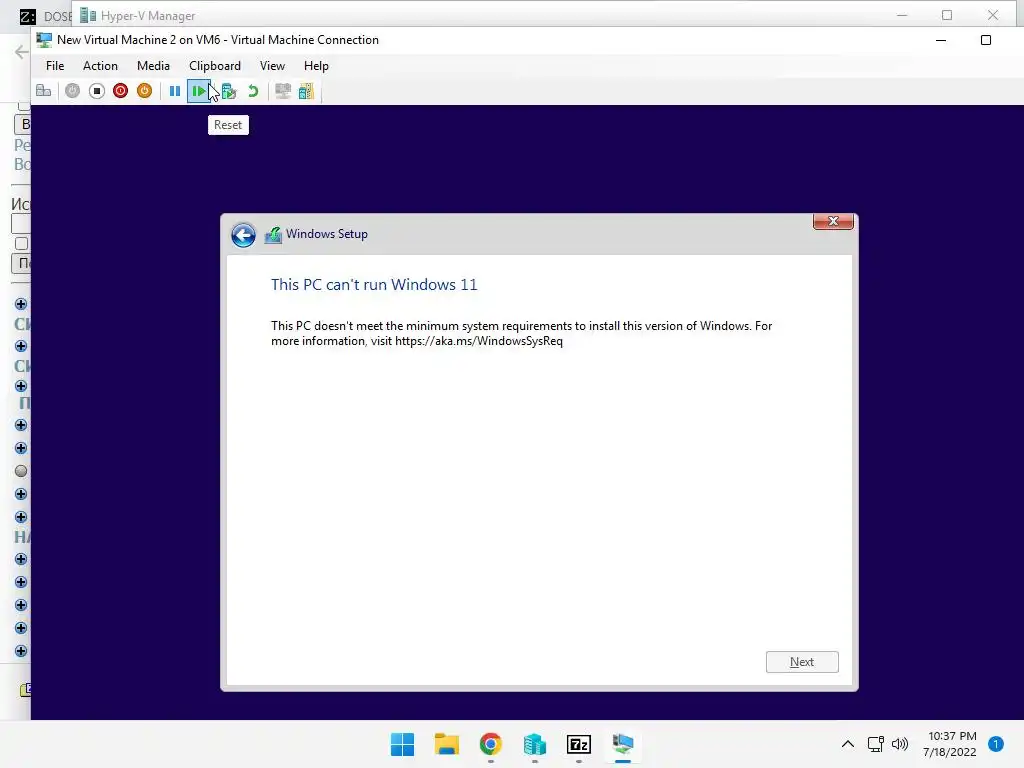Close the Windows Setup dialog

point(833,221)
